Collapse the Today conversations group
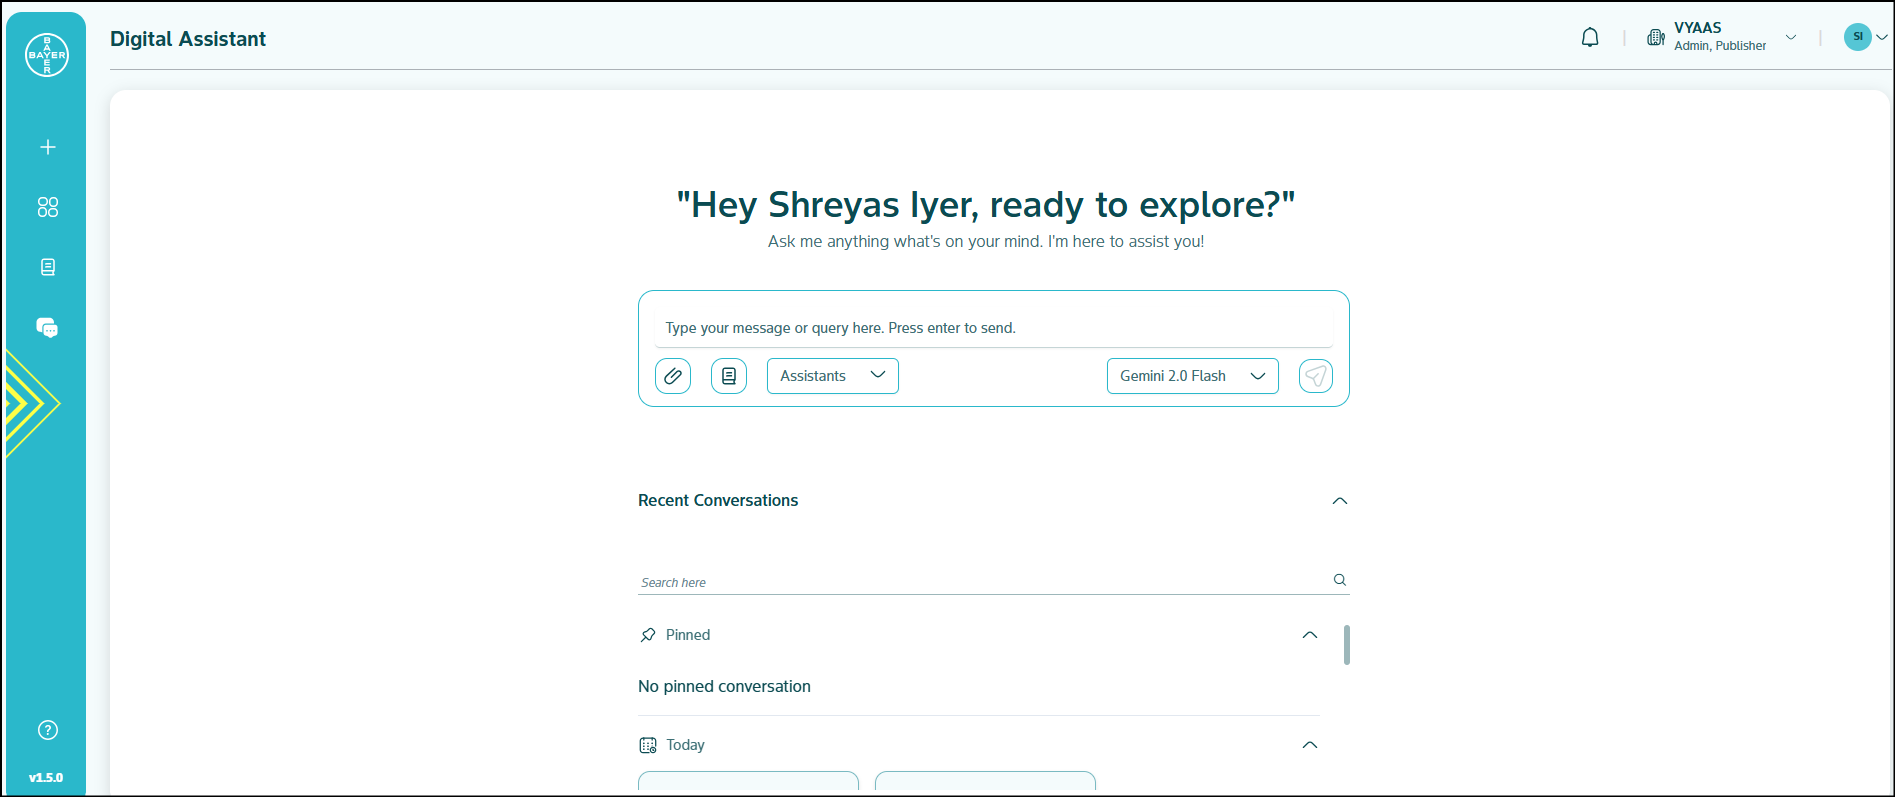Viewport: 1895px width, 797px height. click(1310, 745)
